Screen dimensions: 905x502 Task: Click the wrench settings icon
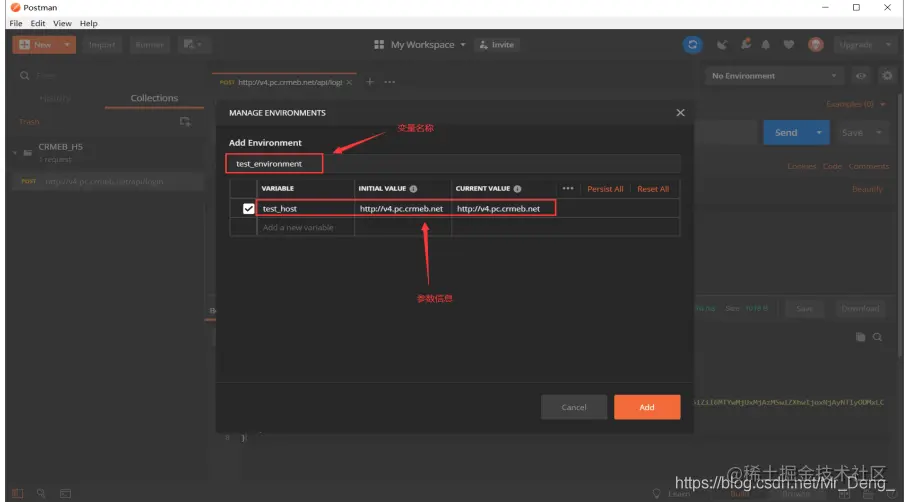[x=746, y=44]
